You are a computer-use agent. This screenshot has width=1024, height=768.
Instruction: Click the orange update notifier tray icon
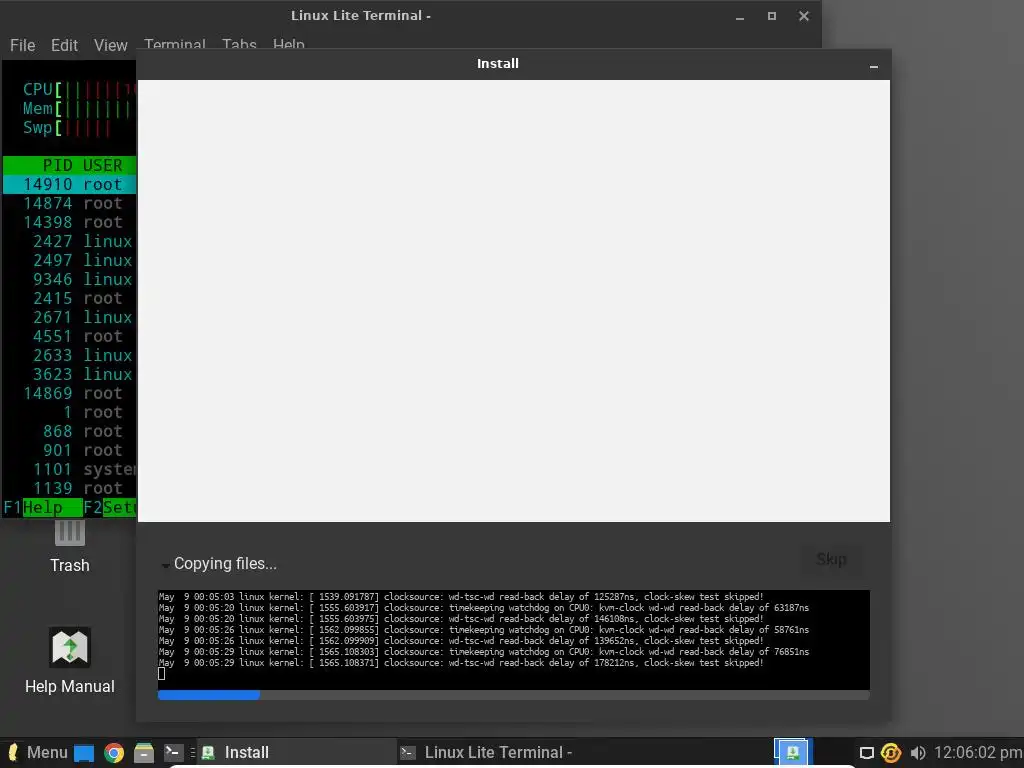coord(891,753)
